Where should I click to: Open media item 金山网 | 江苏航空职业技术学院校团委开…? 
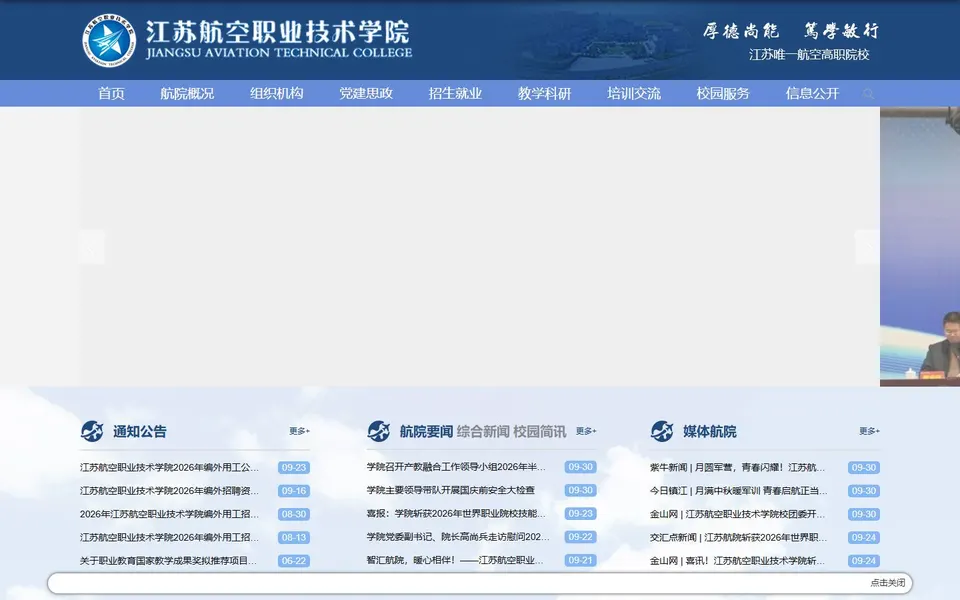tap(738, 514)
